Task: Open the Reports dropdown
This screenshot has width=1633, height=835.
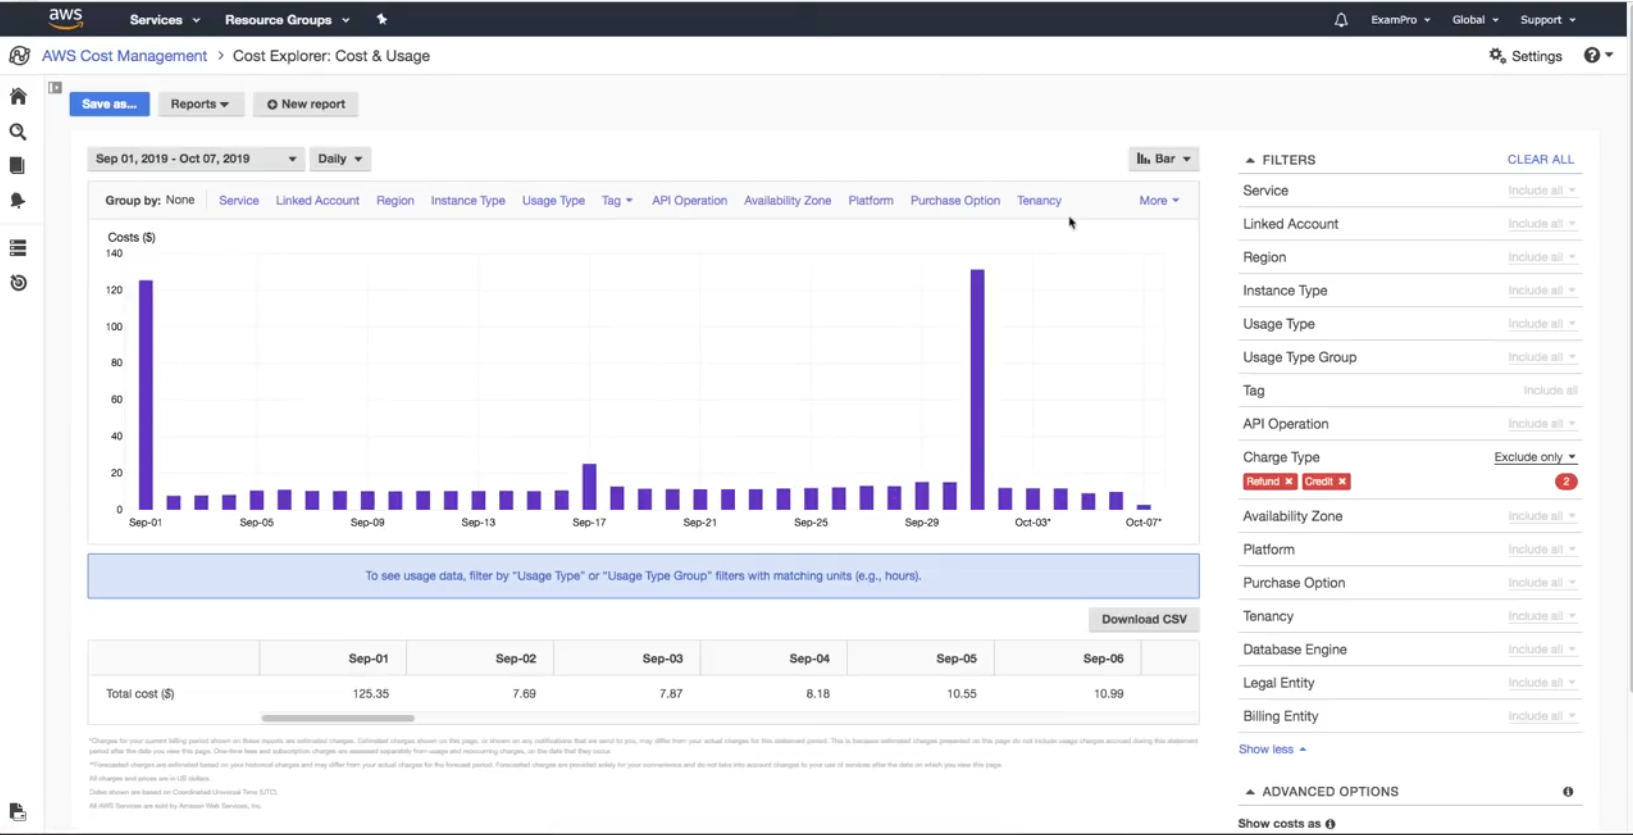Action: pos(200,104)
